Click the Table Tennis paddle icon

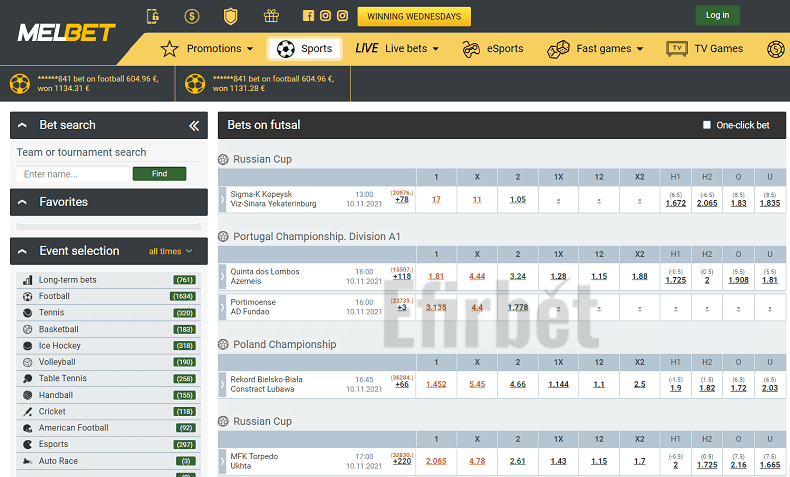click(x=28, y=378)
